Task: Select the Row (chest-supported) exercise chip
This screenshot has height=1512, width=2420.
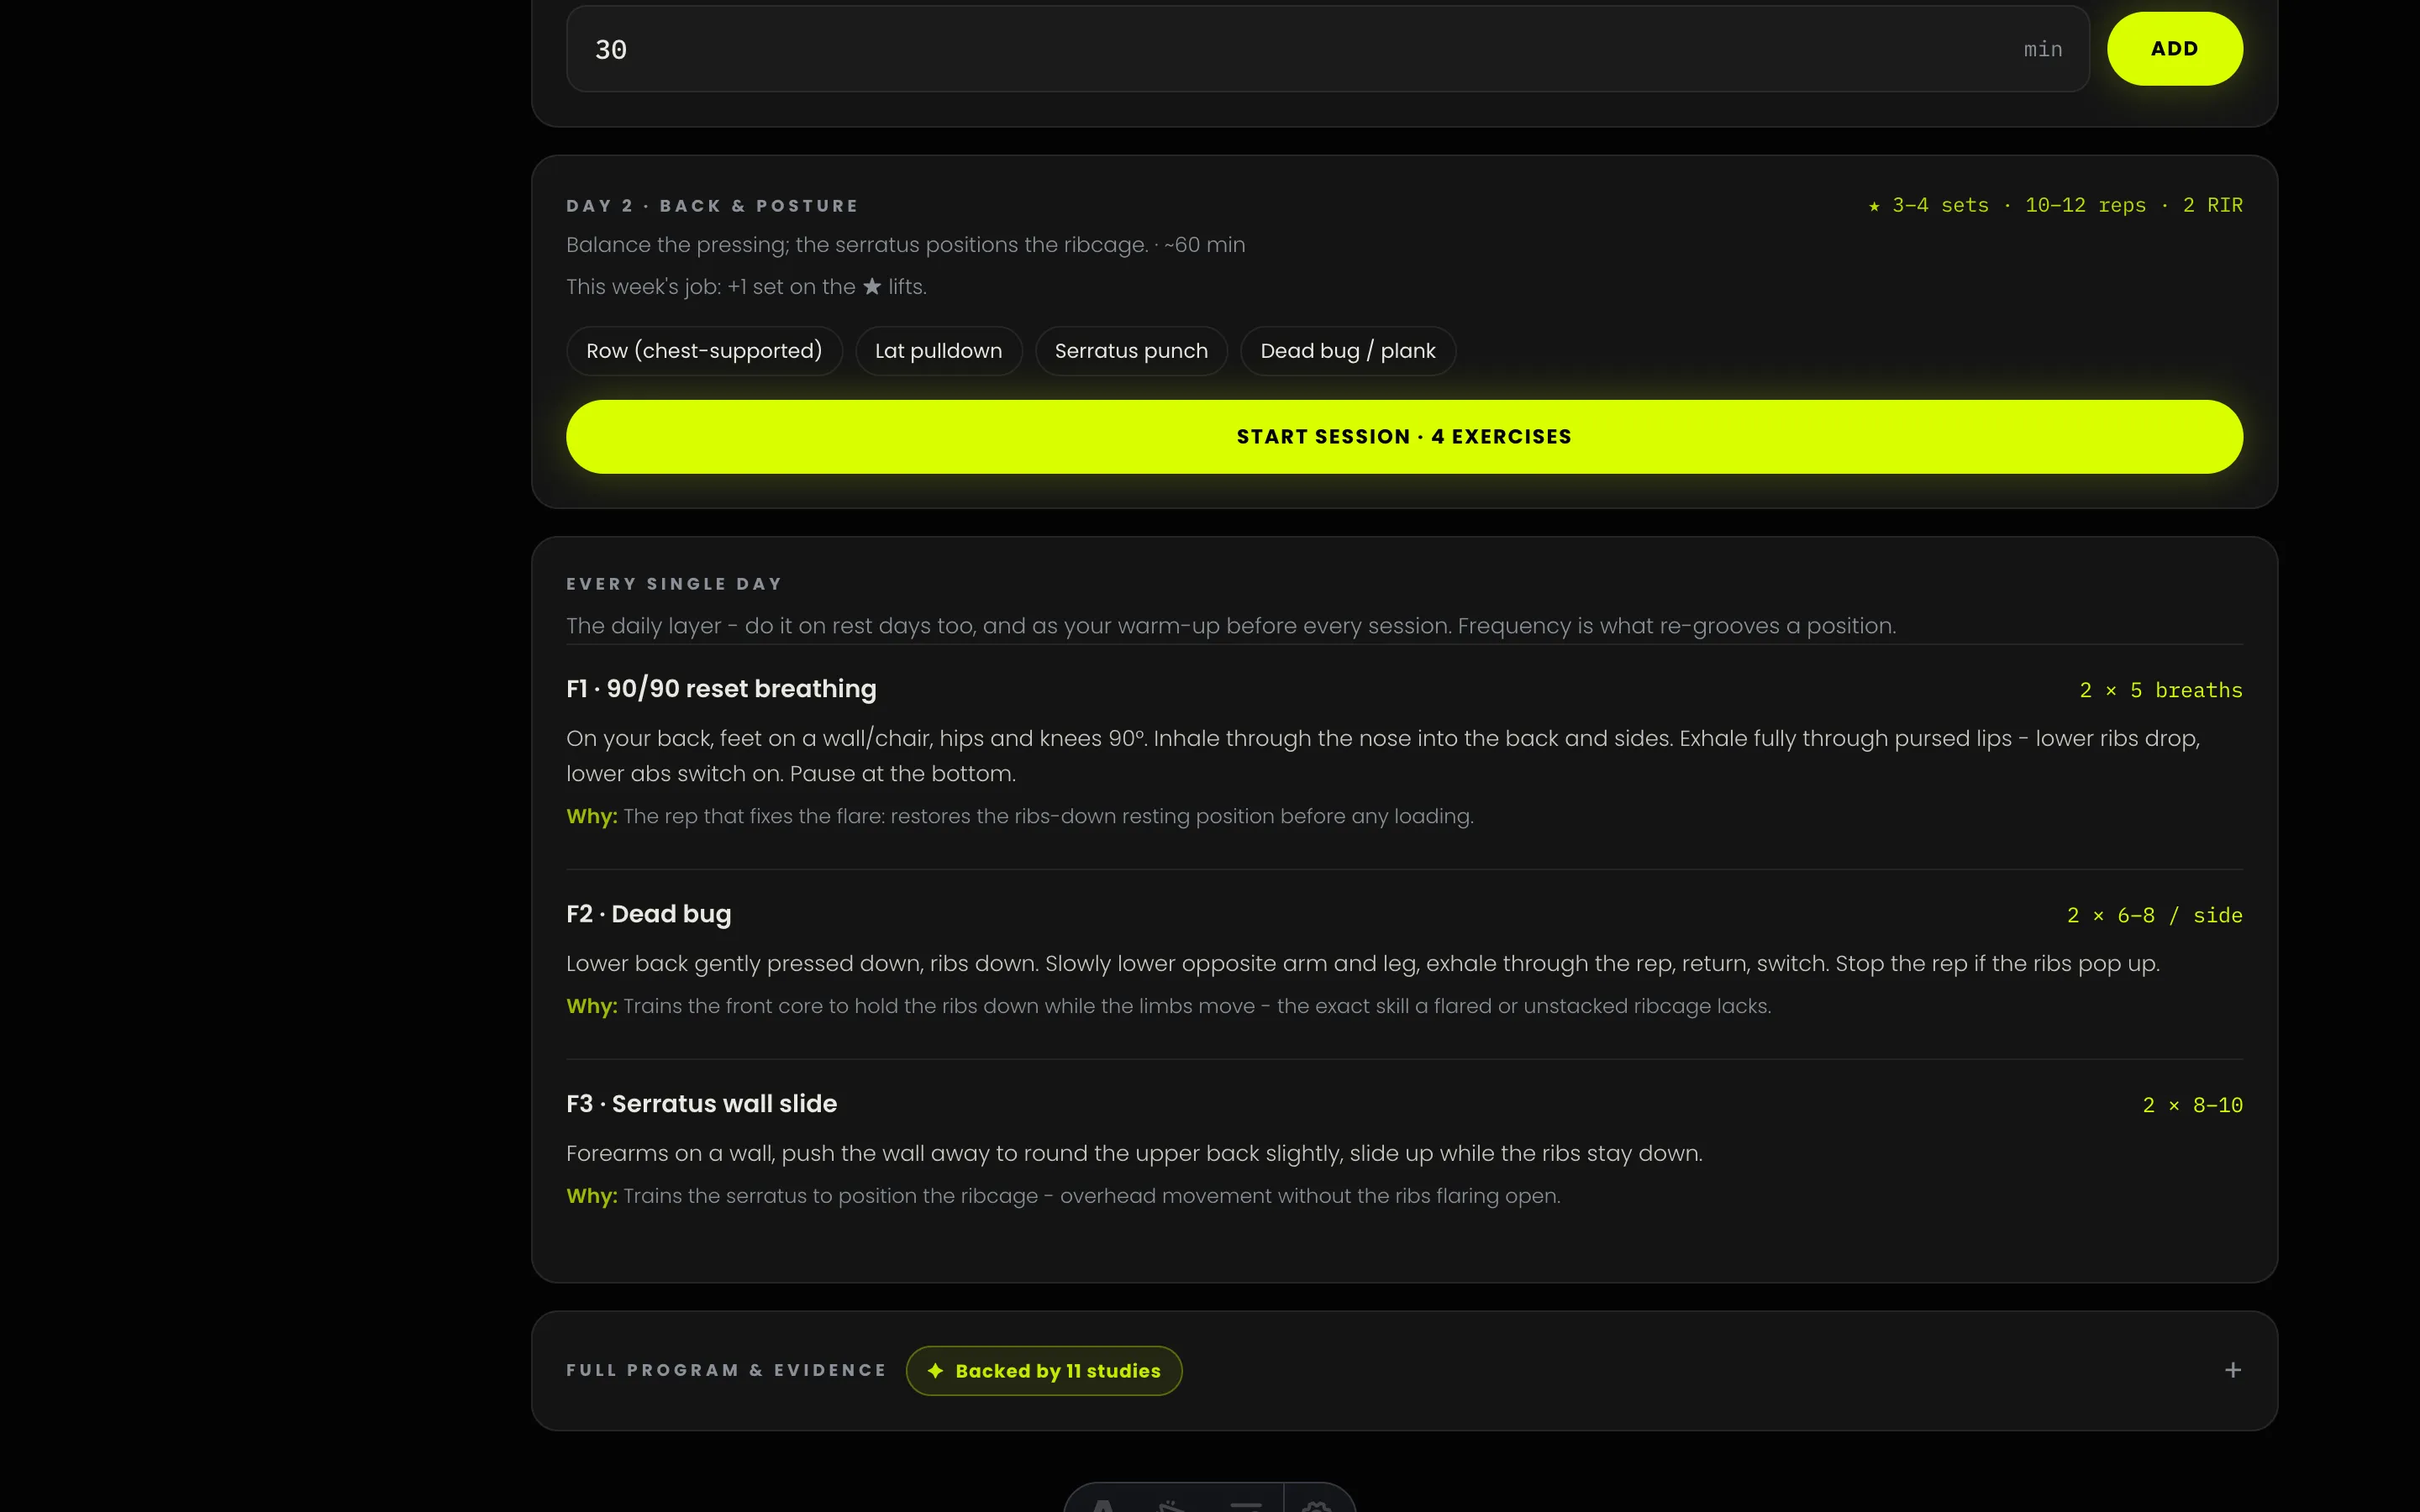Action: pyautogui.click(x=704, y=351)
